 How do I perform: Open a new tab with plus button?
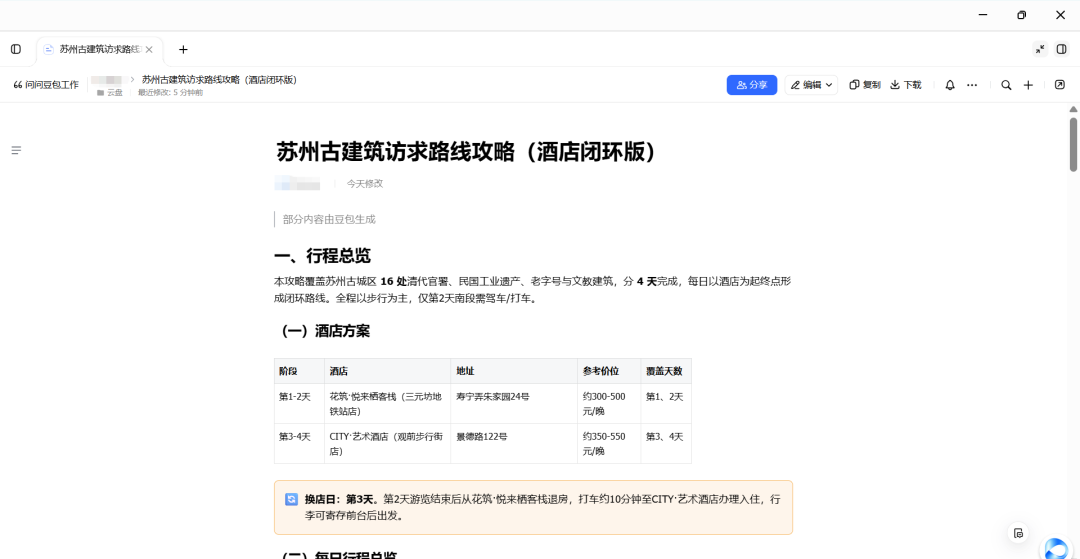183,50
